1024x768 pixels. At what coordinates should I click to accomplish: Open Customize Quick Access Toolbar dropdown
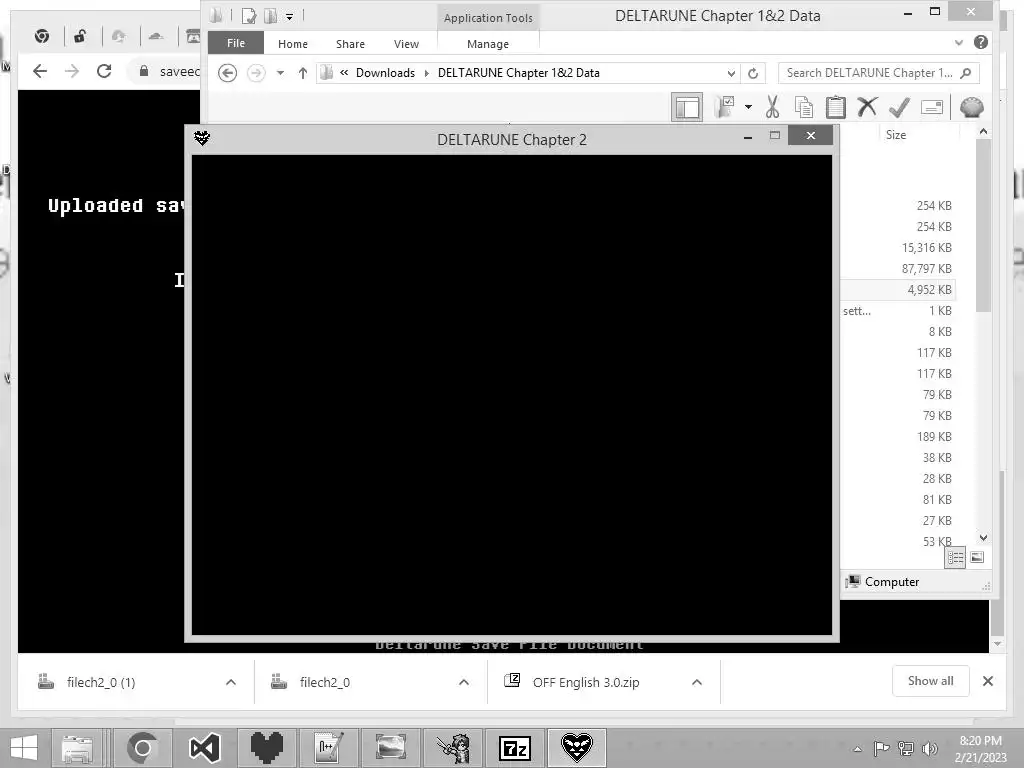[x=289, y=16]
